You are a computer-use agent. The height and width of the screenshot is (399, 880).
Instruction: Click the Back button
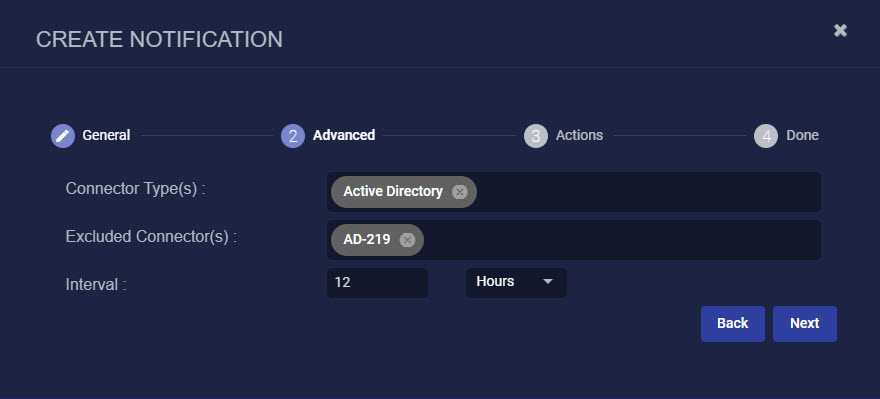click(x=733, y=324)
